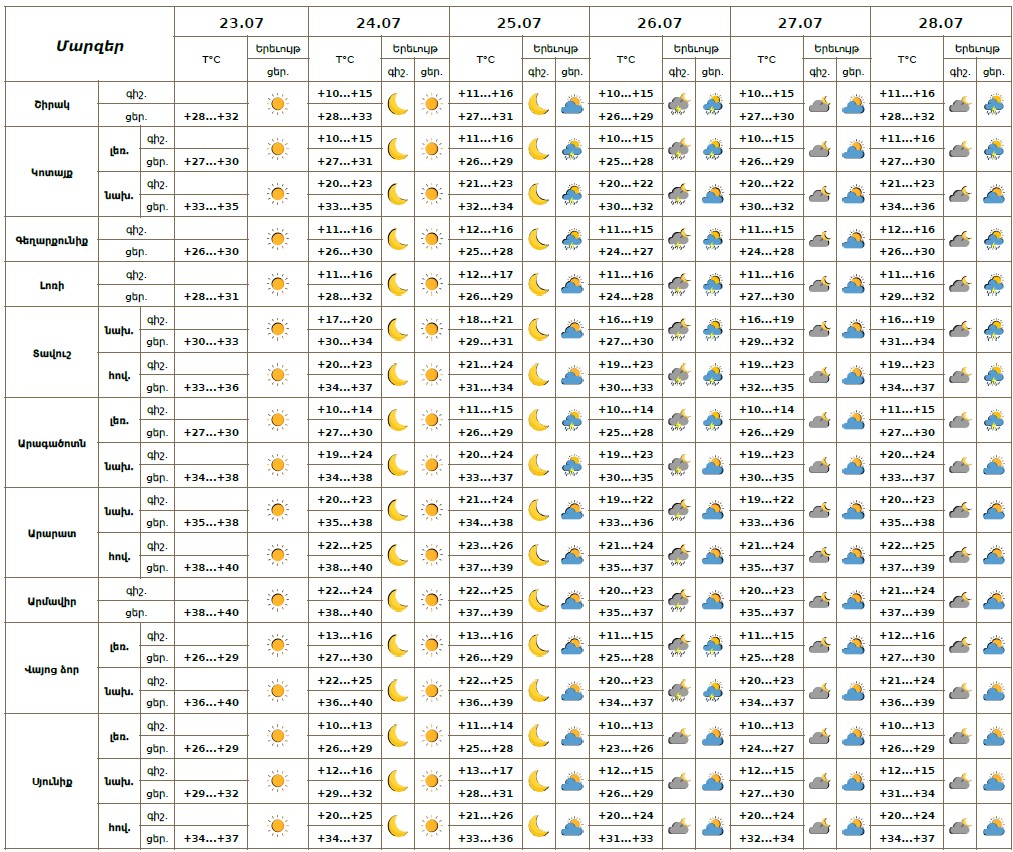Select the 26.07 date column header
This screenshot has width=1013, height=852.
coord(659,22)
